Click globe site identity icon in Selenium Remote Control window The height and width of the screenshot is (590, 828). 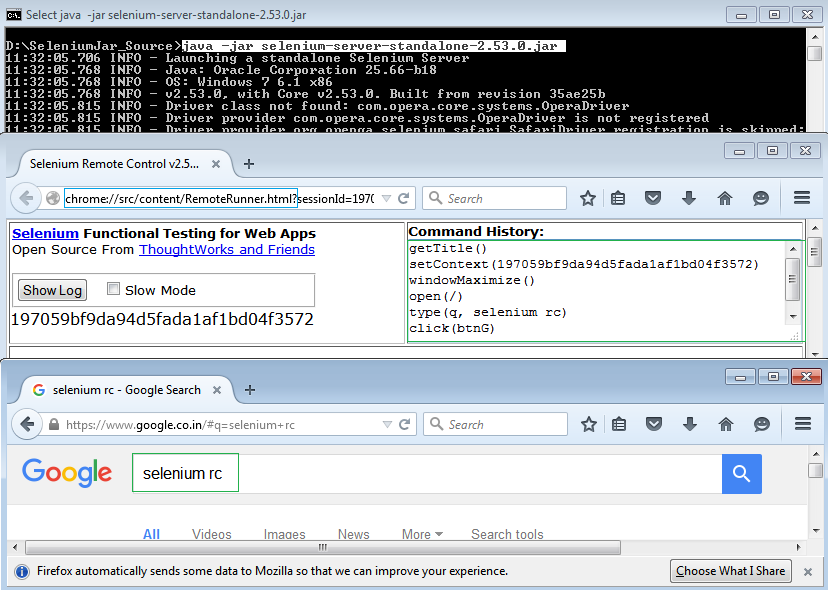pos(52,199)
